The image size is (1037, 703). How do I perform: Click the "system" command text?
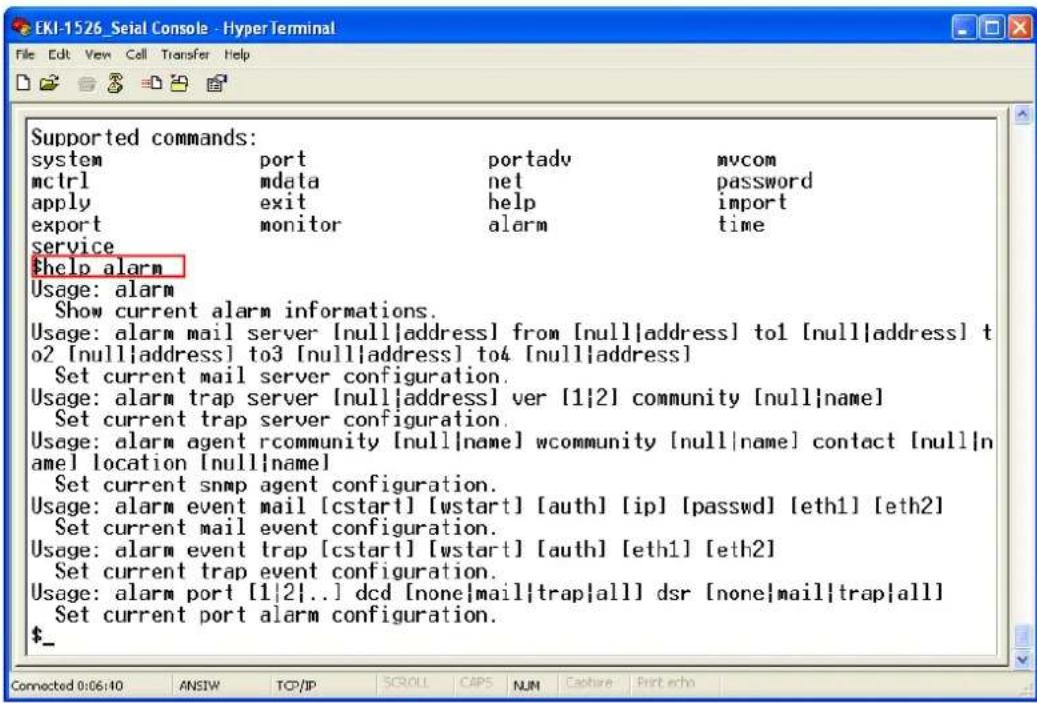point(67,159)
